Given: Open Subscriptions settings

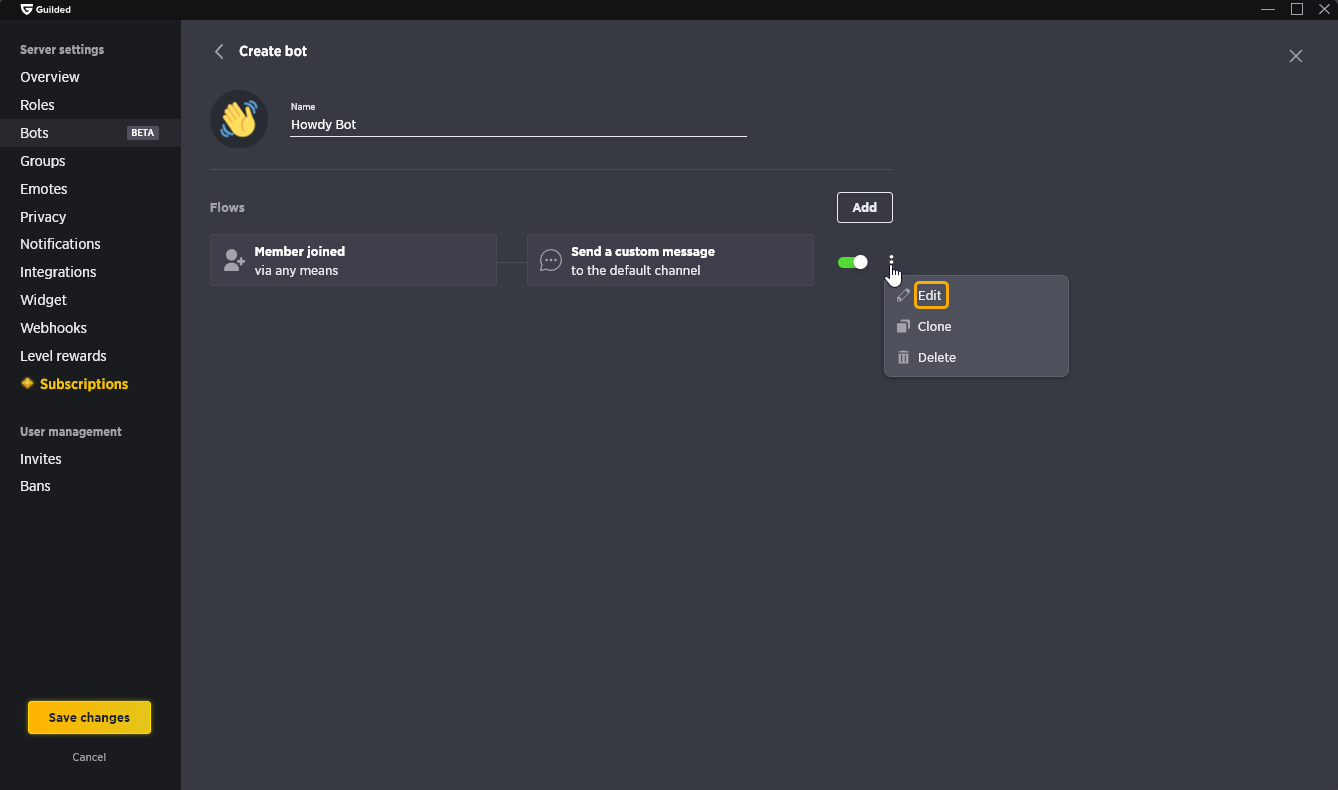Looking at the screenshot, I should [90, 384].
